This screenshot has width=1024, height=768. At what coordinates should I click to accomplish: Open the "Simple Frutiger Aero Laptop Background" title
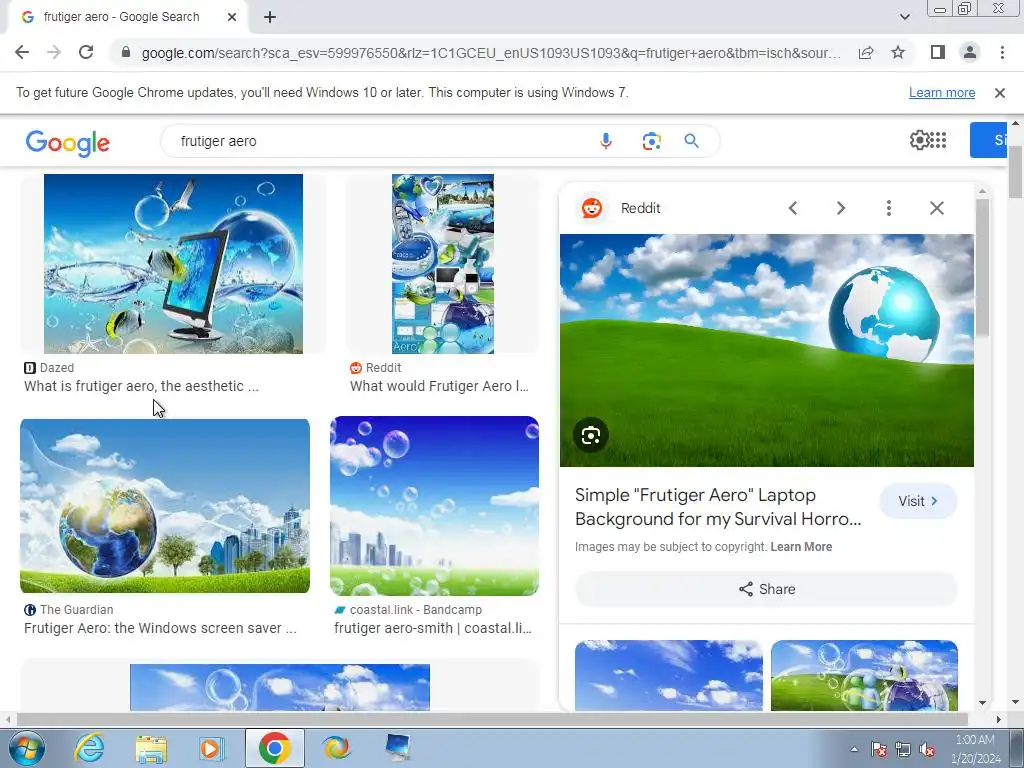(x=718, y=507)
